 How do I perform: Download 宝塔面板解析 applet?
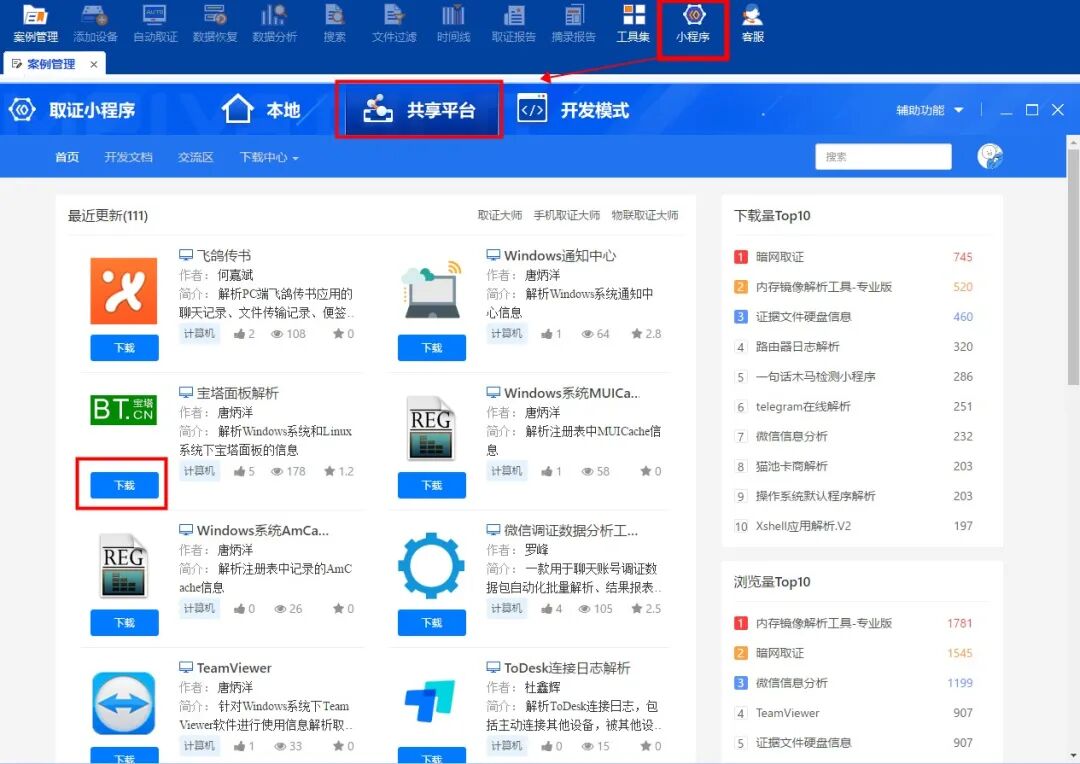click(125, 485)
